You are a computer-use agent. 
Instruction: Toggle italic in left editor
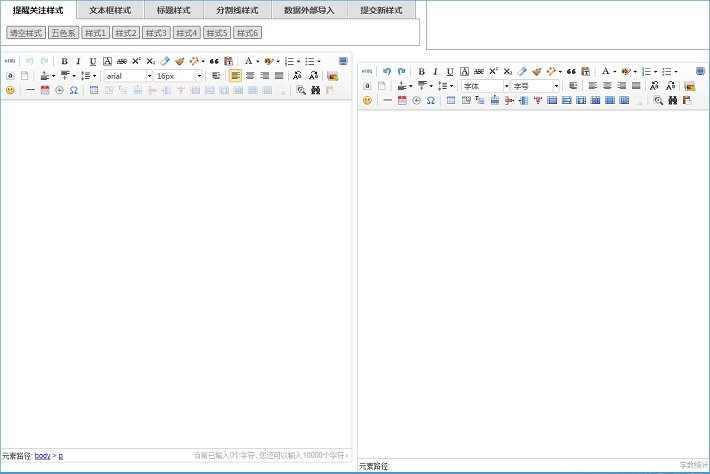78,61
